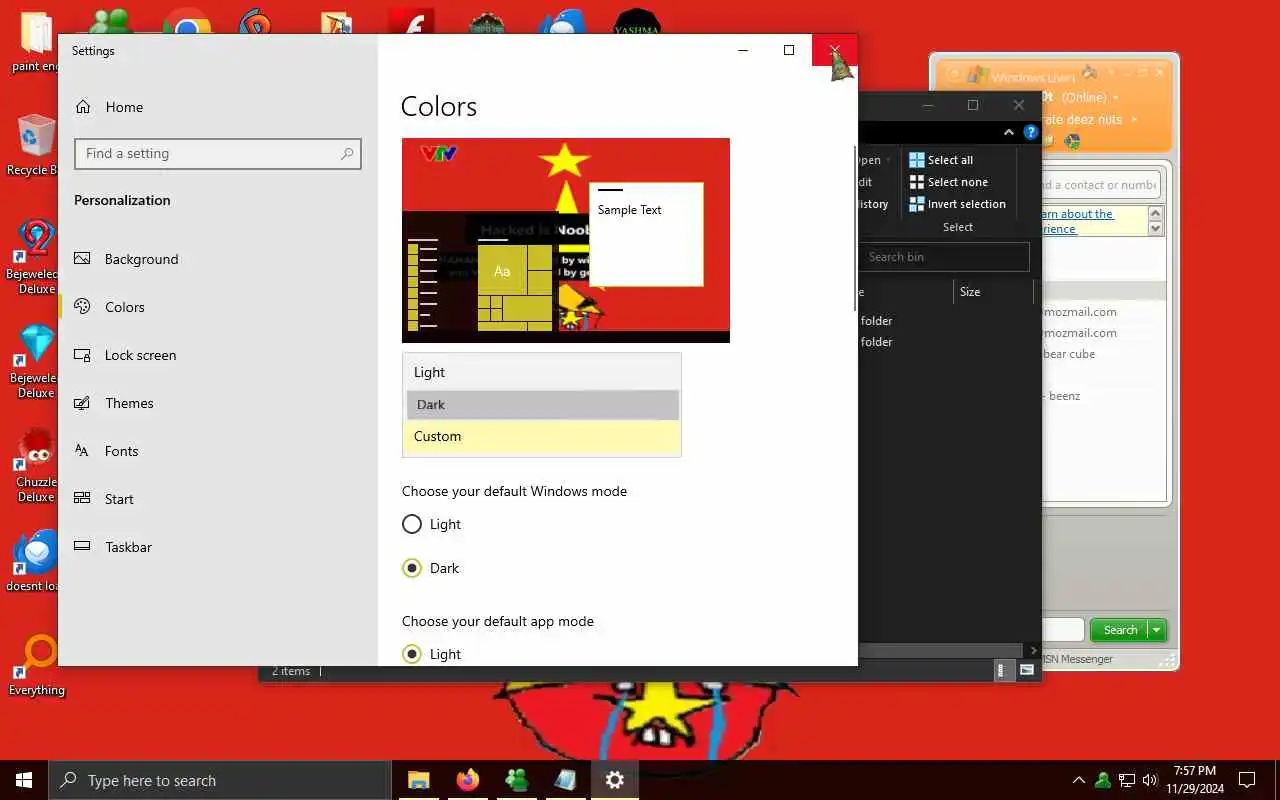
Task: Open the Action Center notification icon
Action: [x=1247, y=780]
